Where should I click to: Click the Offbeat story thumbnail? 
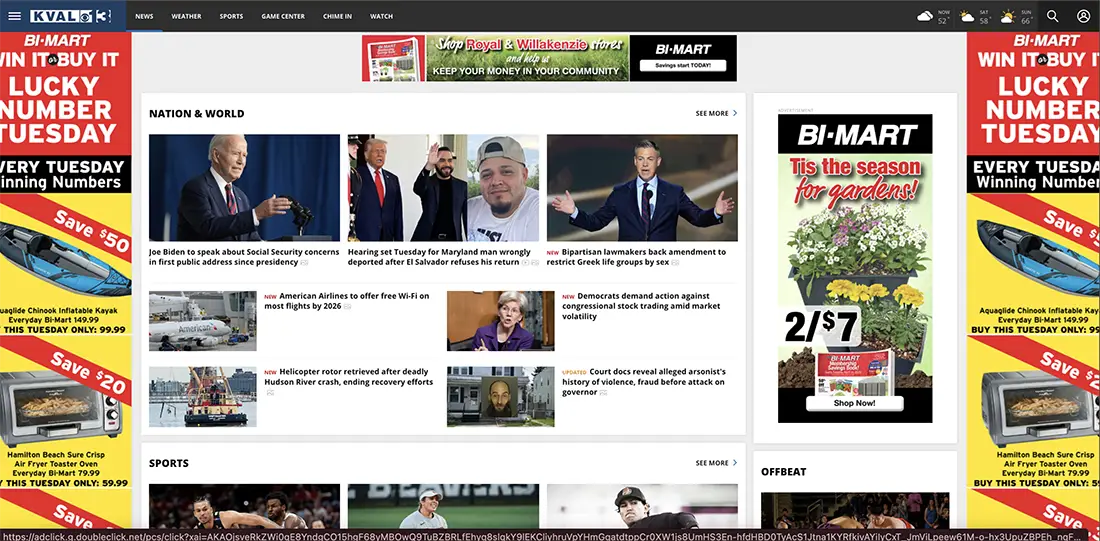click(x=855, y=510)
